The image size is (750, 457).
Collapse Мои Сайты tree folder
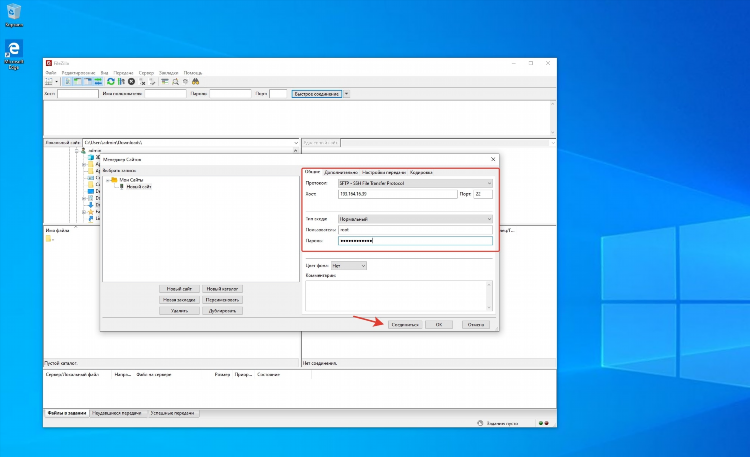(109, 180)
